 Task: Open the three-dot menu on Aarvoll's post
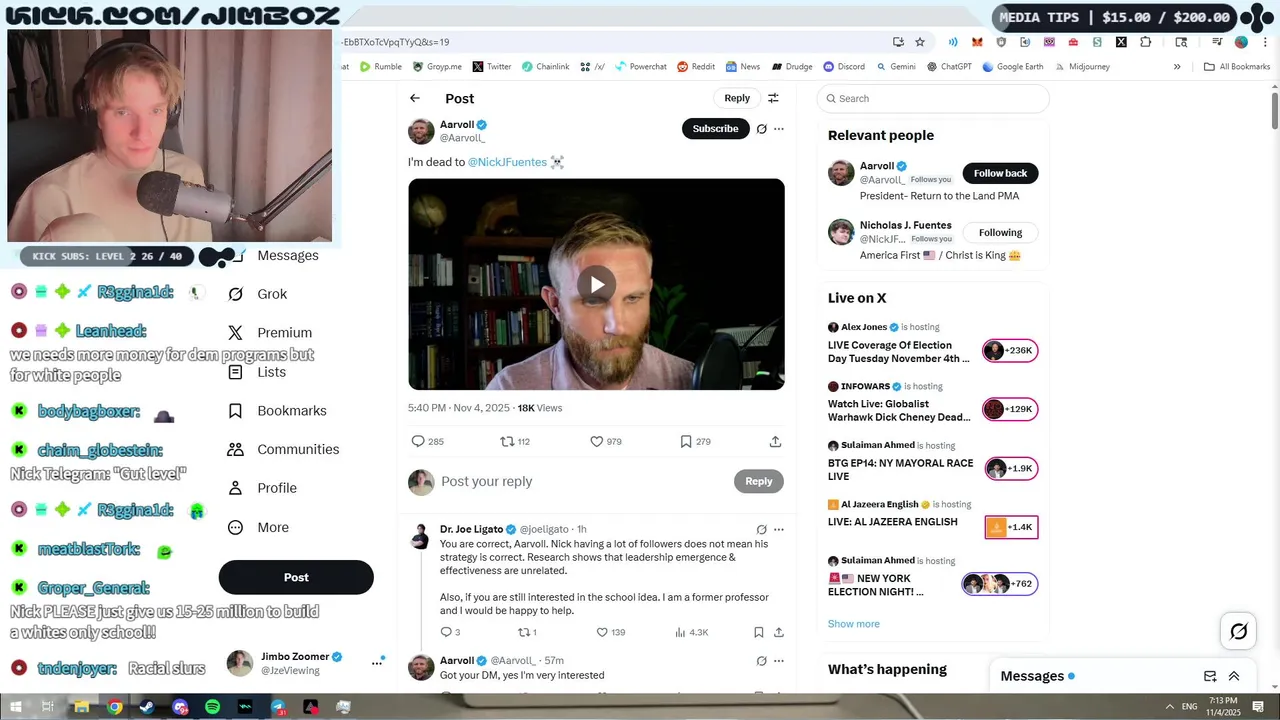[779, 129]
